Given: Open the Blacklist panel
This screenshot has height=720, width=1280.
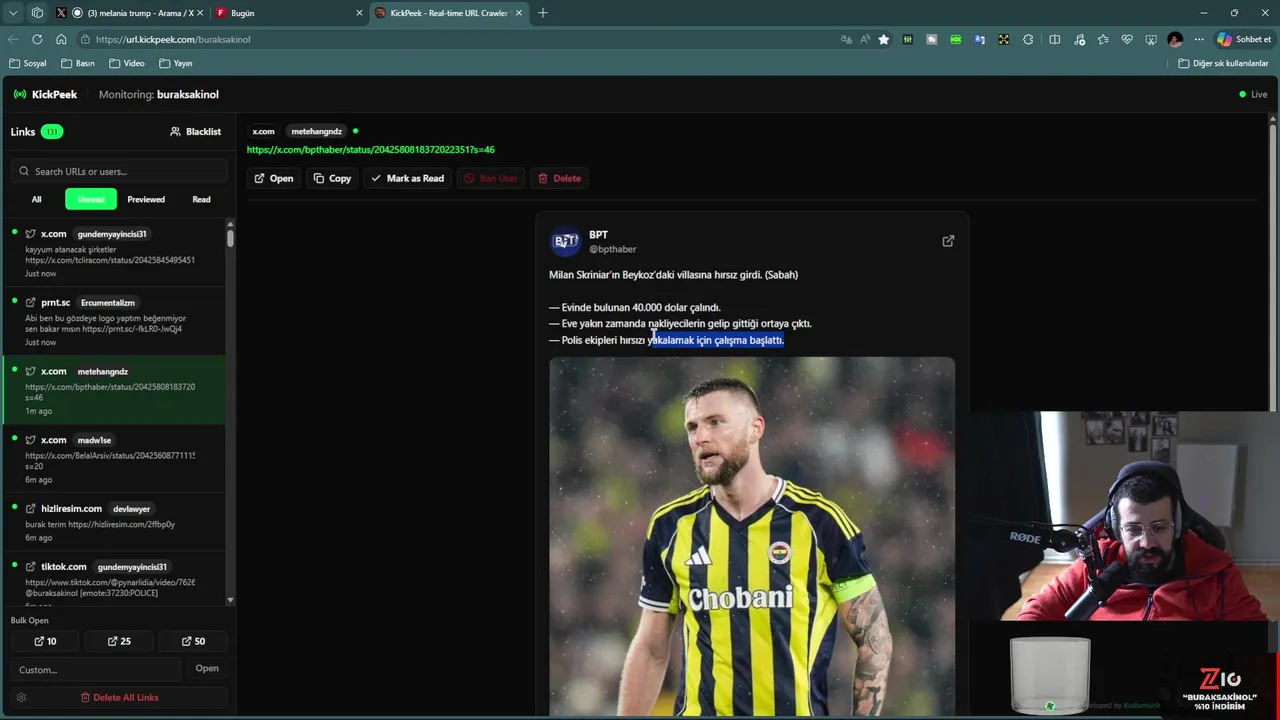Looking at the screenshot, I should pyautogui.click(x=195, y=131).
